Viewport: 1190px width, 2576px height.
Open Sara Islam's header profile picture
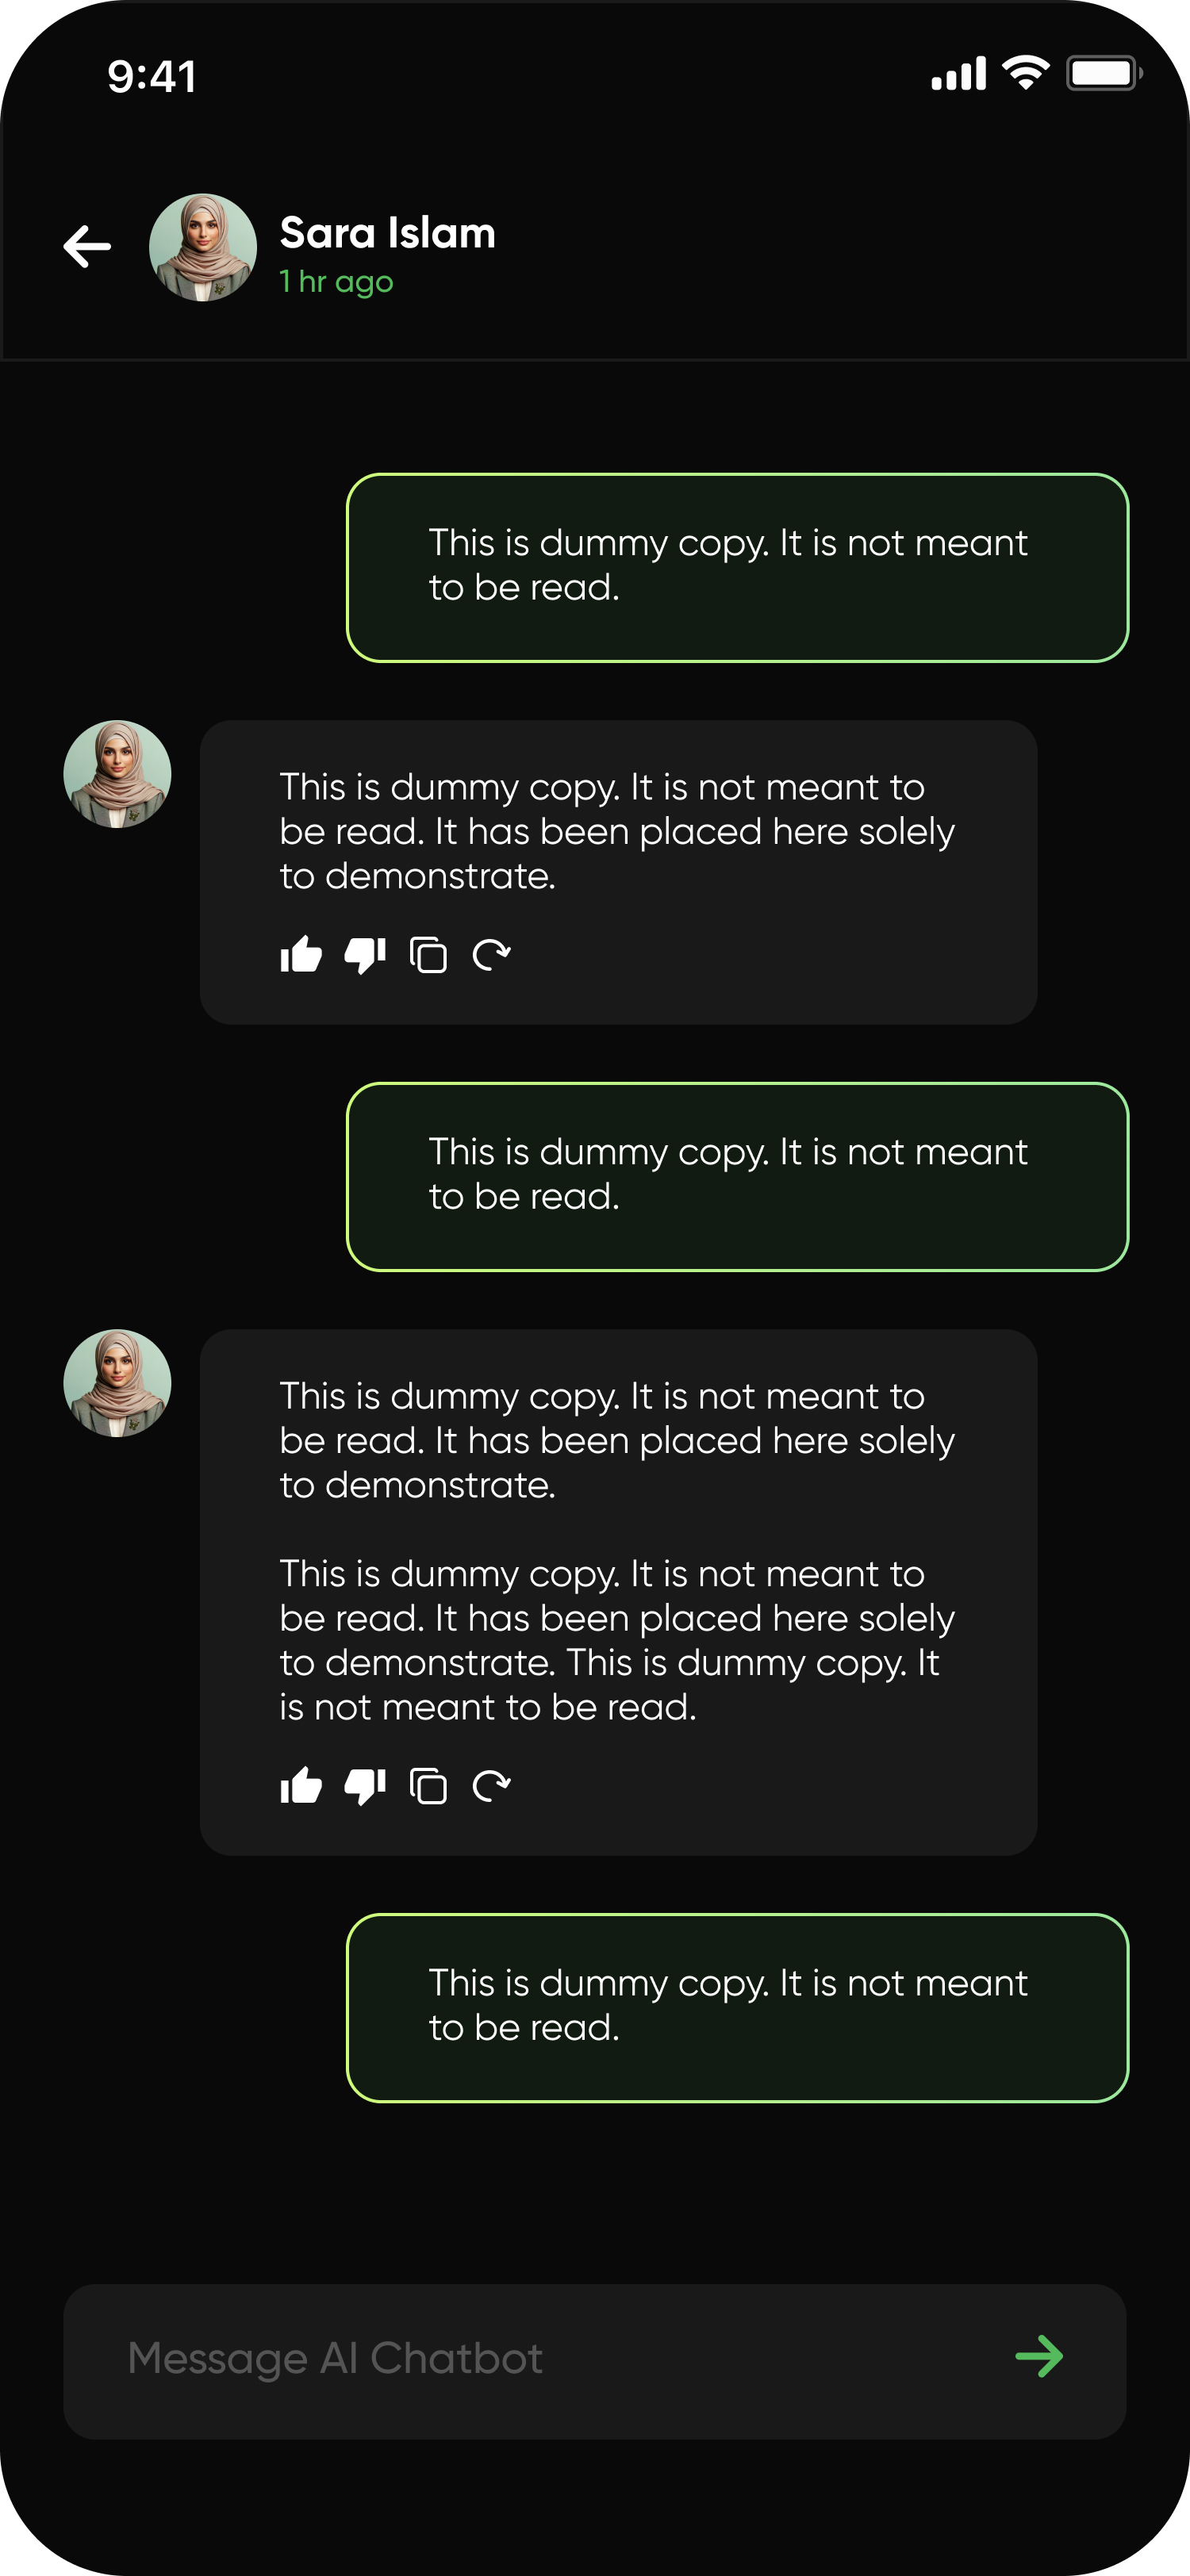click(203, 247)
